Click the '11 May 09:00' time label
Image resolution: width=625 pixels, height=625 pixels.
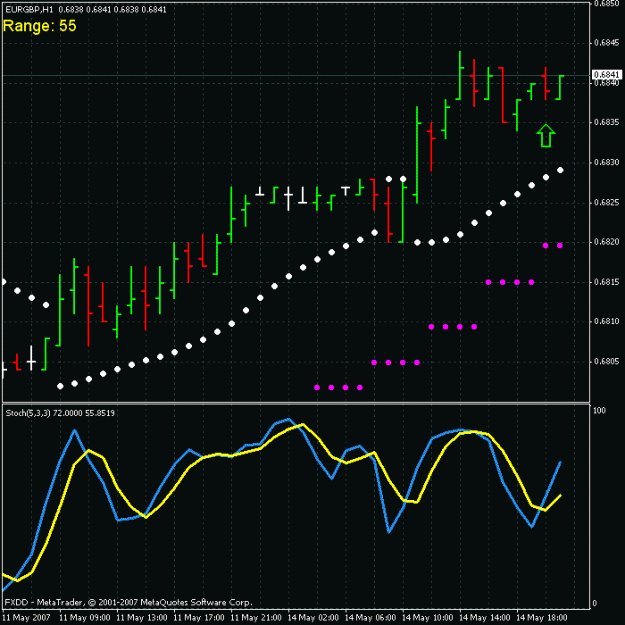click(85, 618)
